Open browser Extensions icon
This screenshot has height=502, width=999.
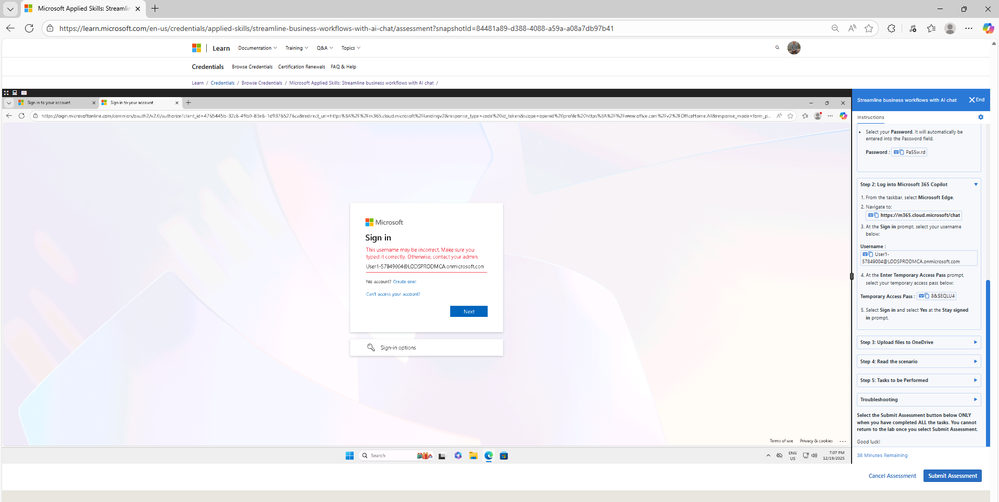click(x=891, y=28)
